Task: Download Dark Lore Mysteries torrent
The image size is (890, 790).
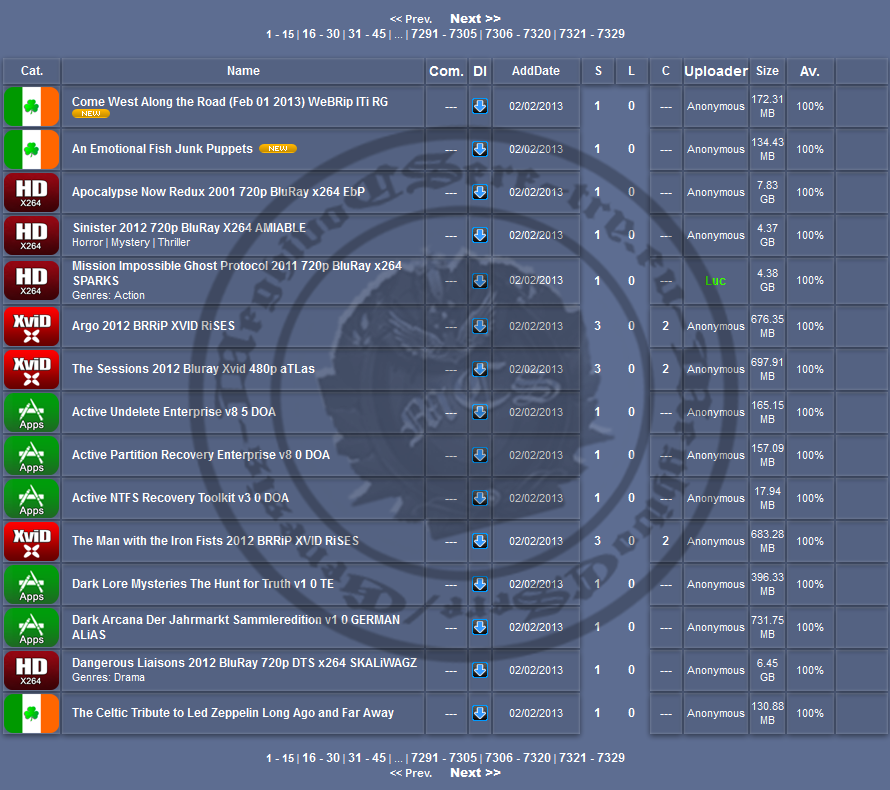Action: pos(480,584)
